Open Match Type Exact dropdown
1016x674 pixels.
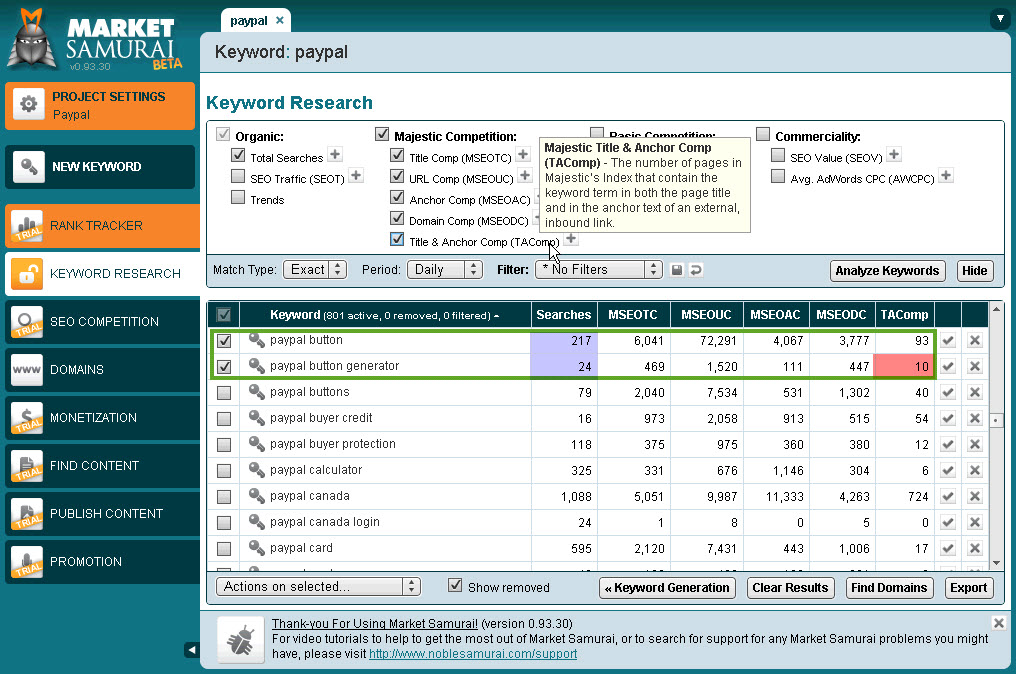pyautogui.click(x=315, y=270)
